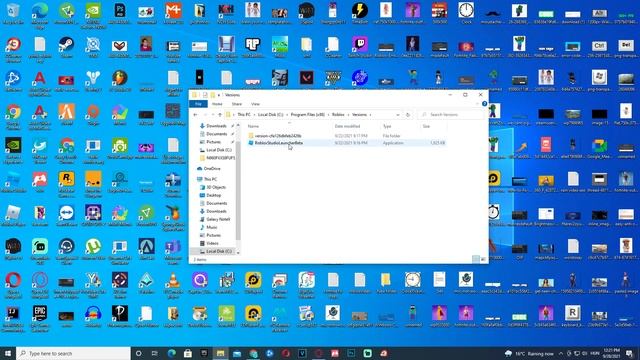
Task: Click Program Files (x86) in the breadcrumb
Action: click(308, 115)
